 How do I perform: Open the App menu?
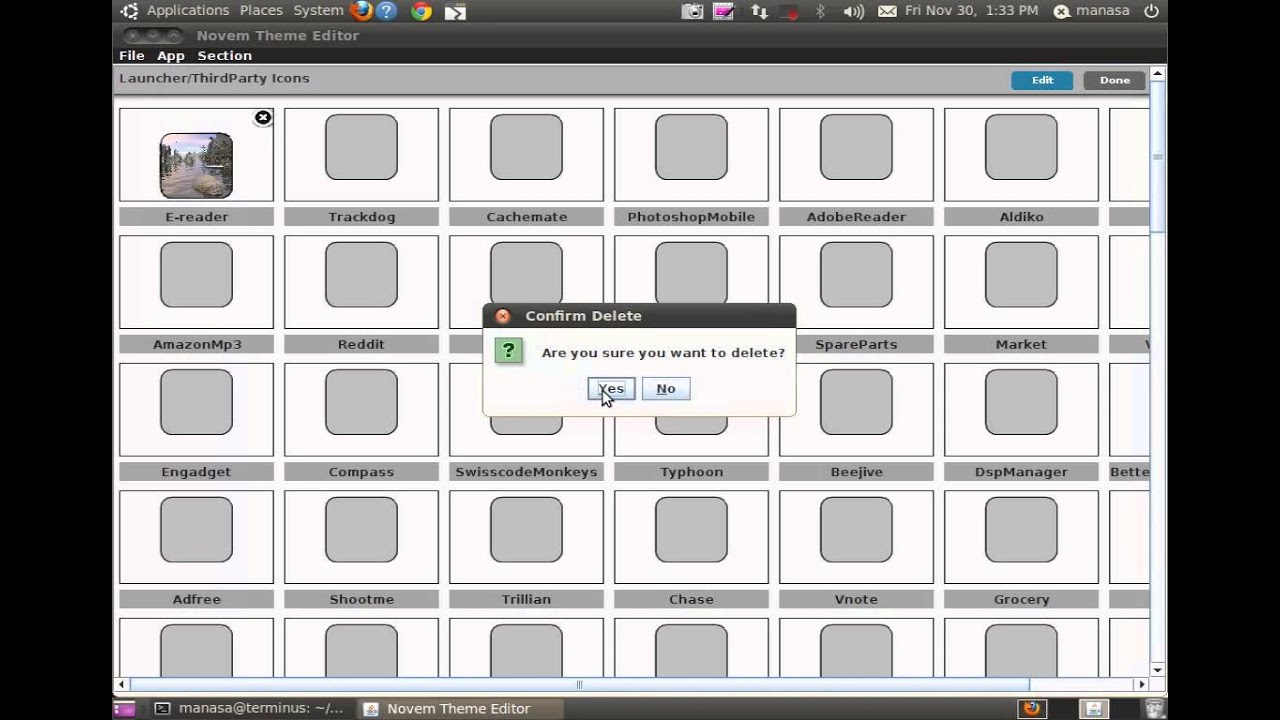click(171, 56)
